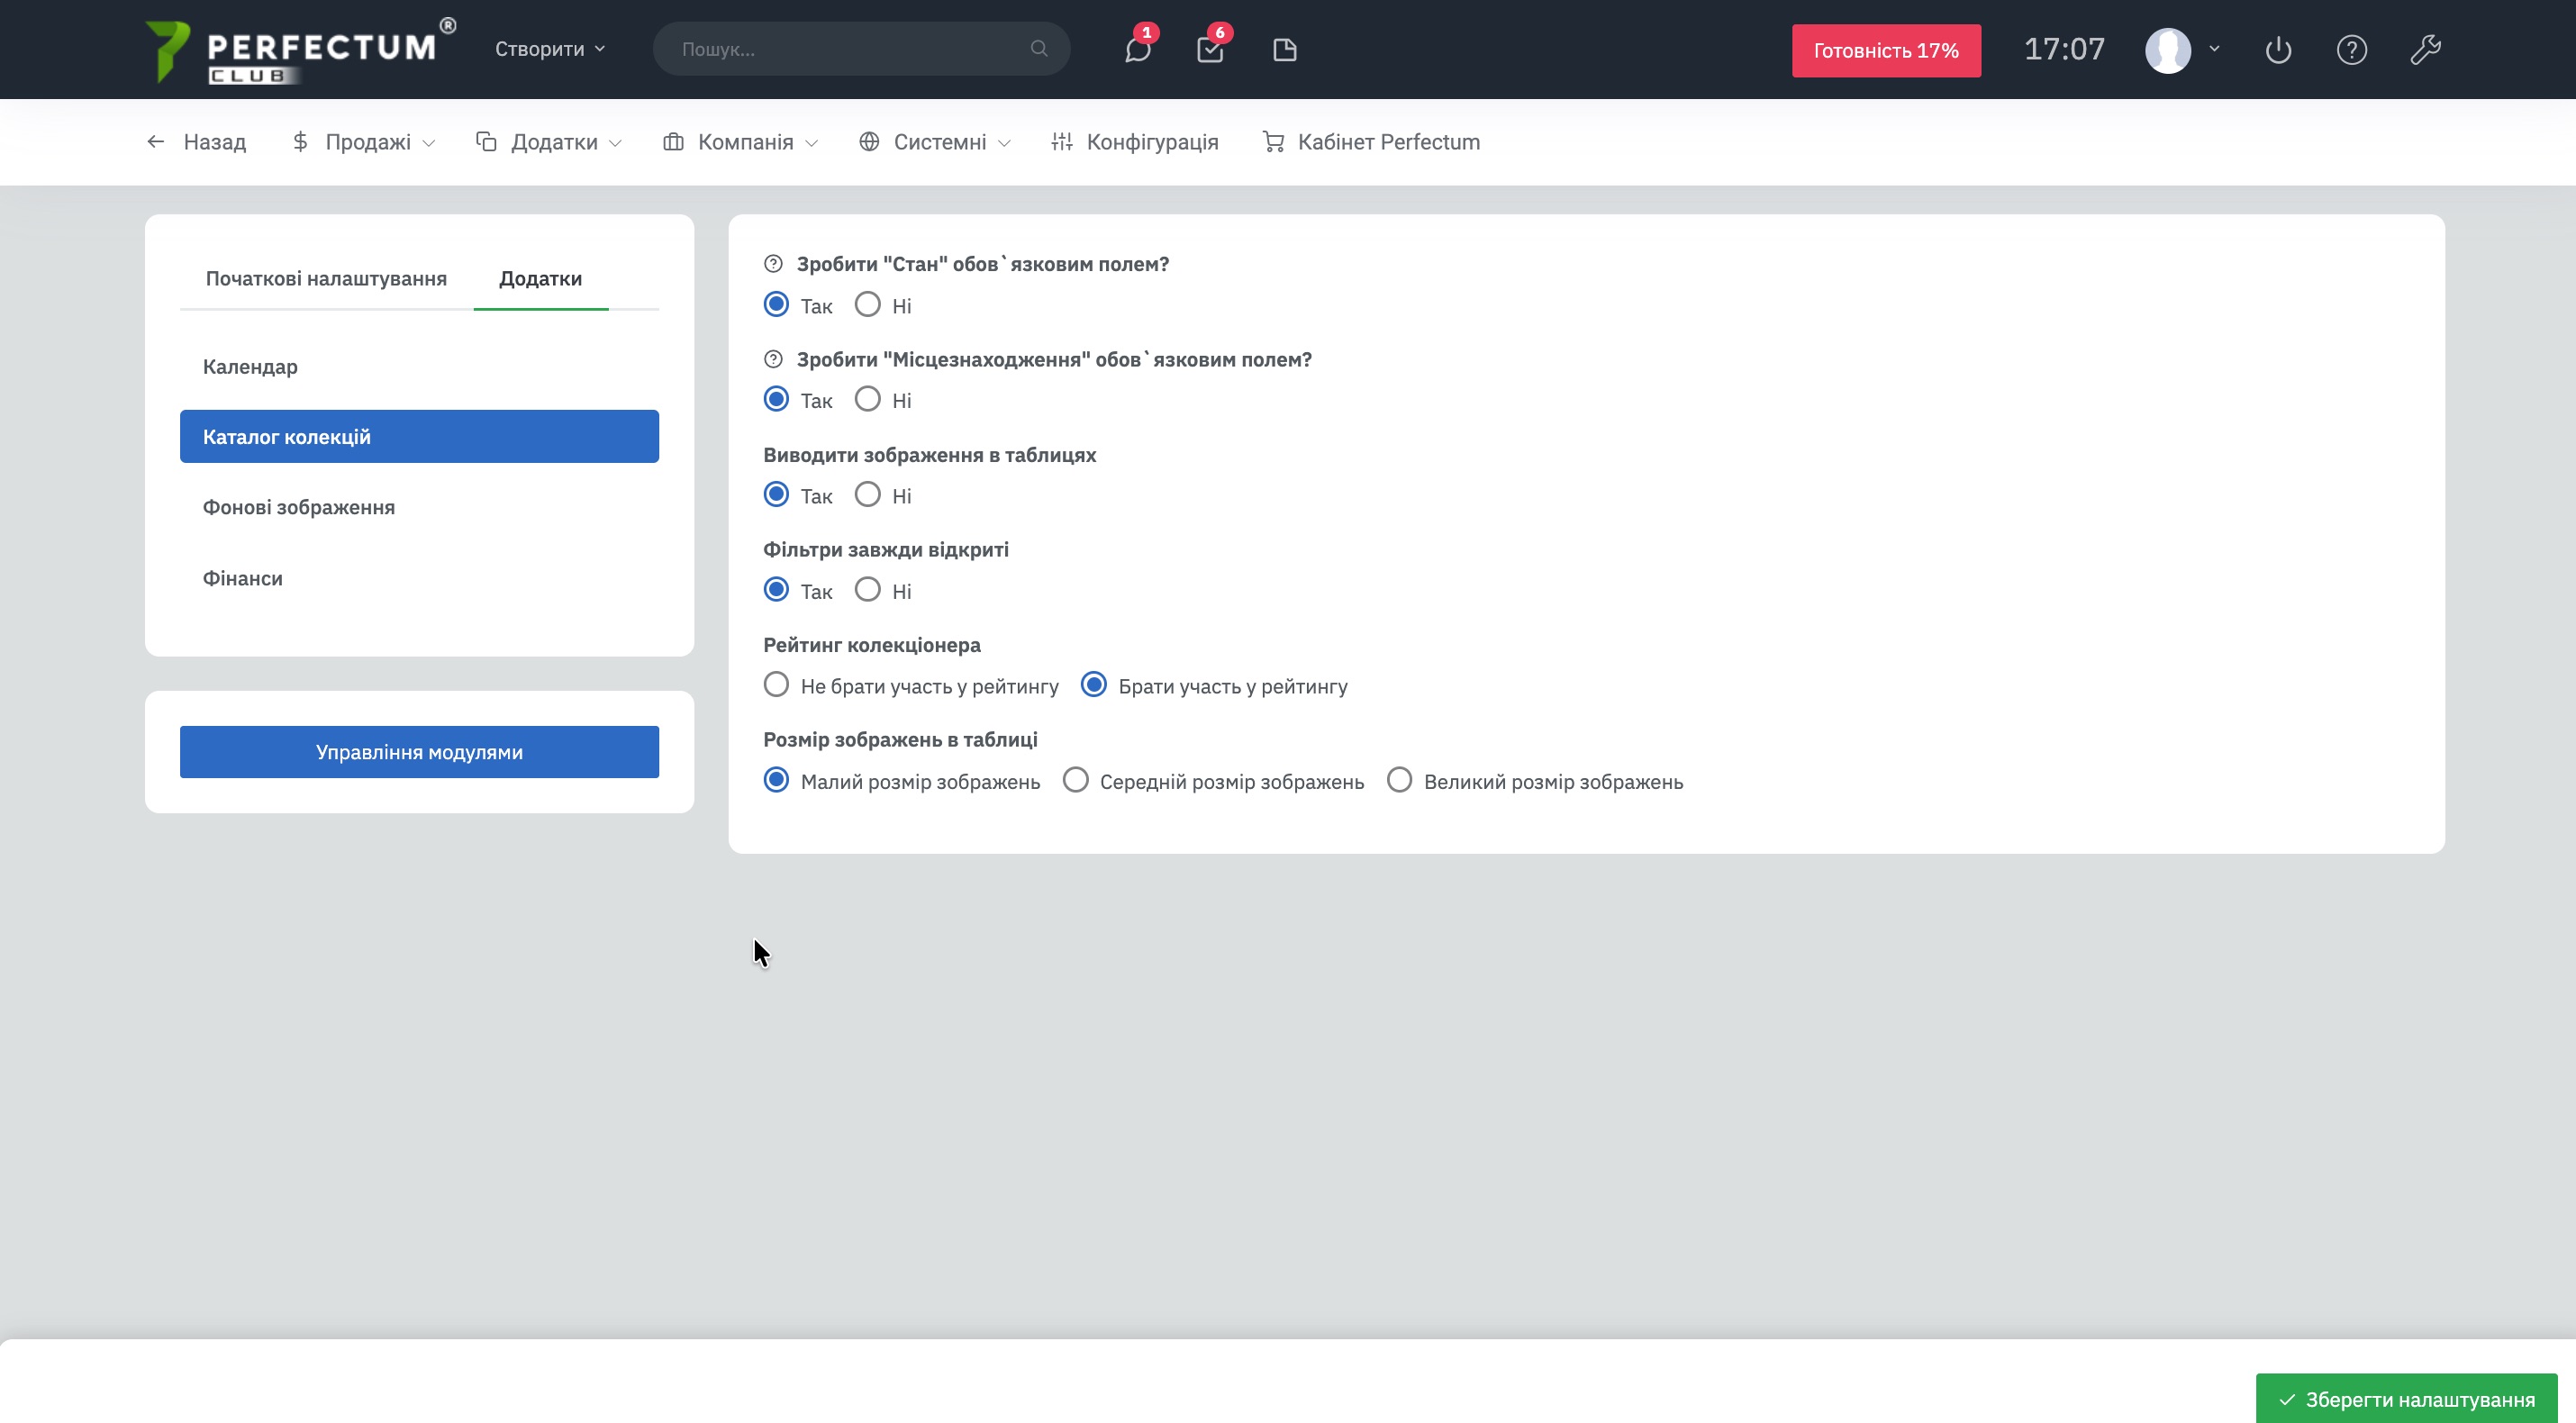
Task: Select "Ні" for Фільтри завжди відкриті
Action: [x=868, y=590]
